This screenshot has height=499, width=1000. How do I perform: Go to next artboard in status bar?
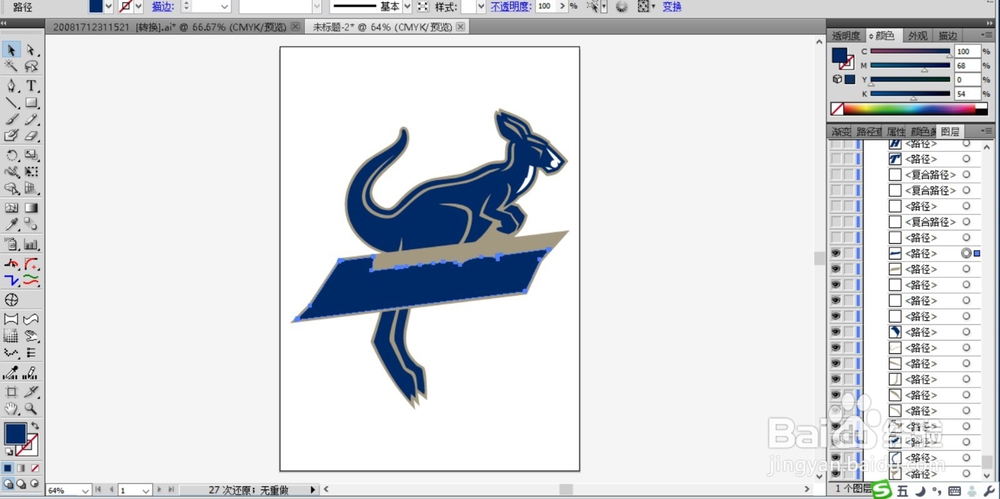click(x=160, y=490)
